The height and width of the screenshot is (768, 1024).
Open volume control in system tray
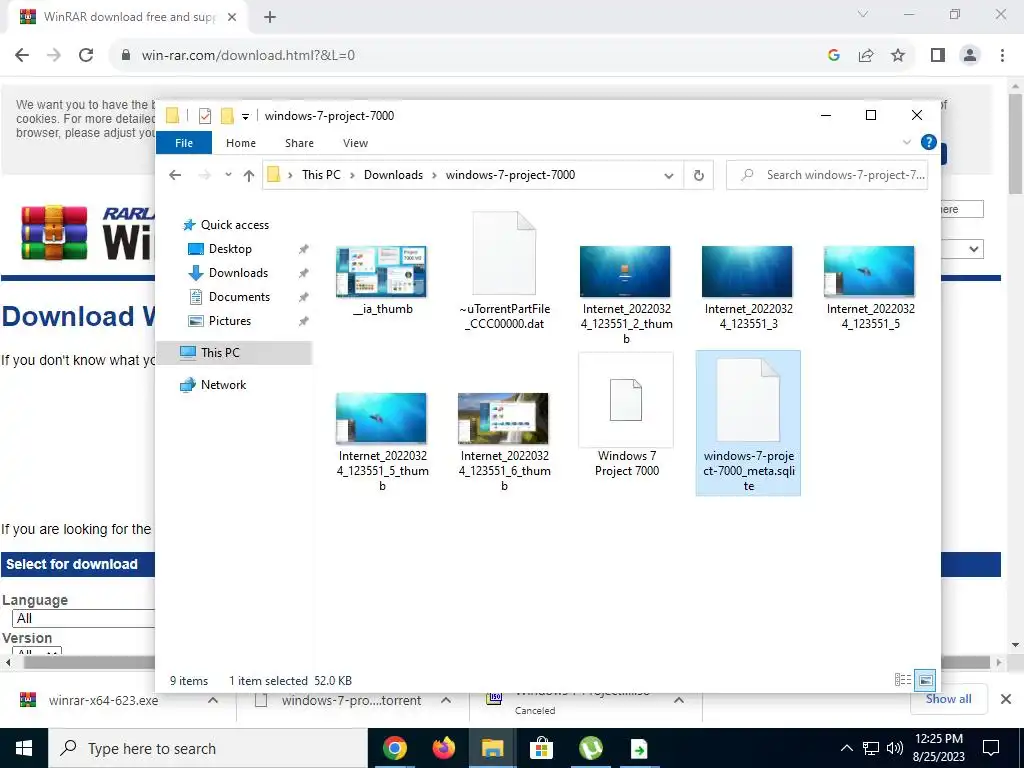[x=895, y=748]
